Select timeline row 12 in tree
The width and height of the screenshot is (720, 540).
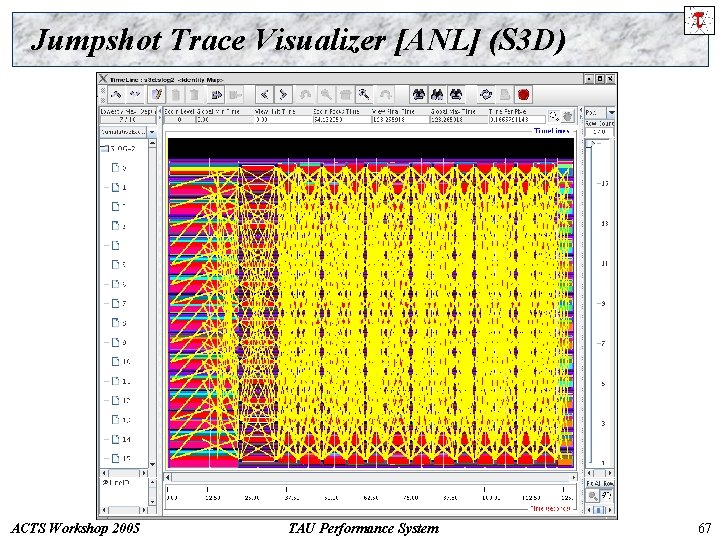point(121,400)
